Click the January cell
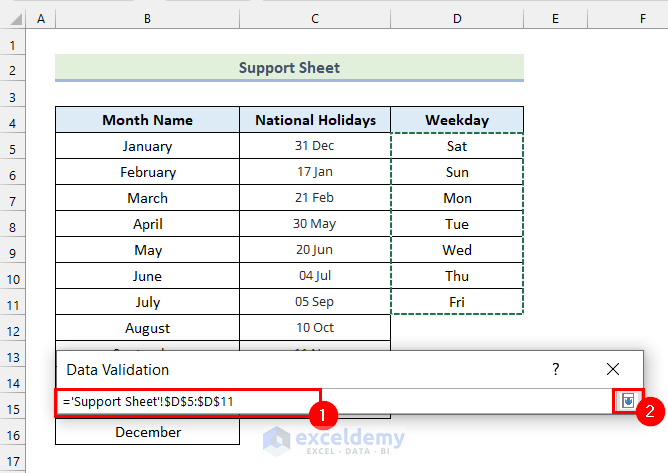 [x=147, y=146]
